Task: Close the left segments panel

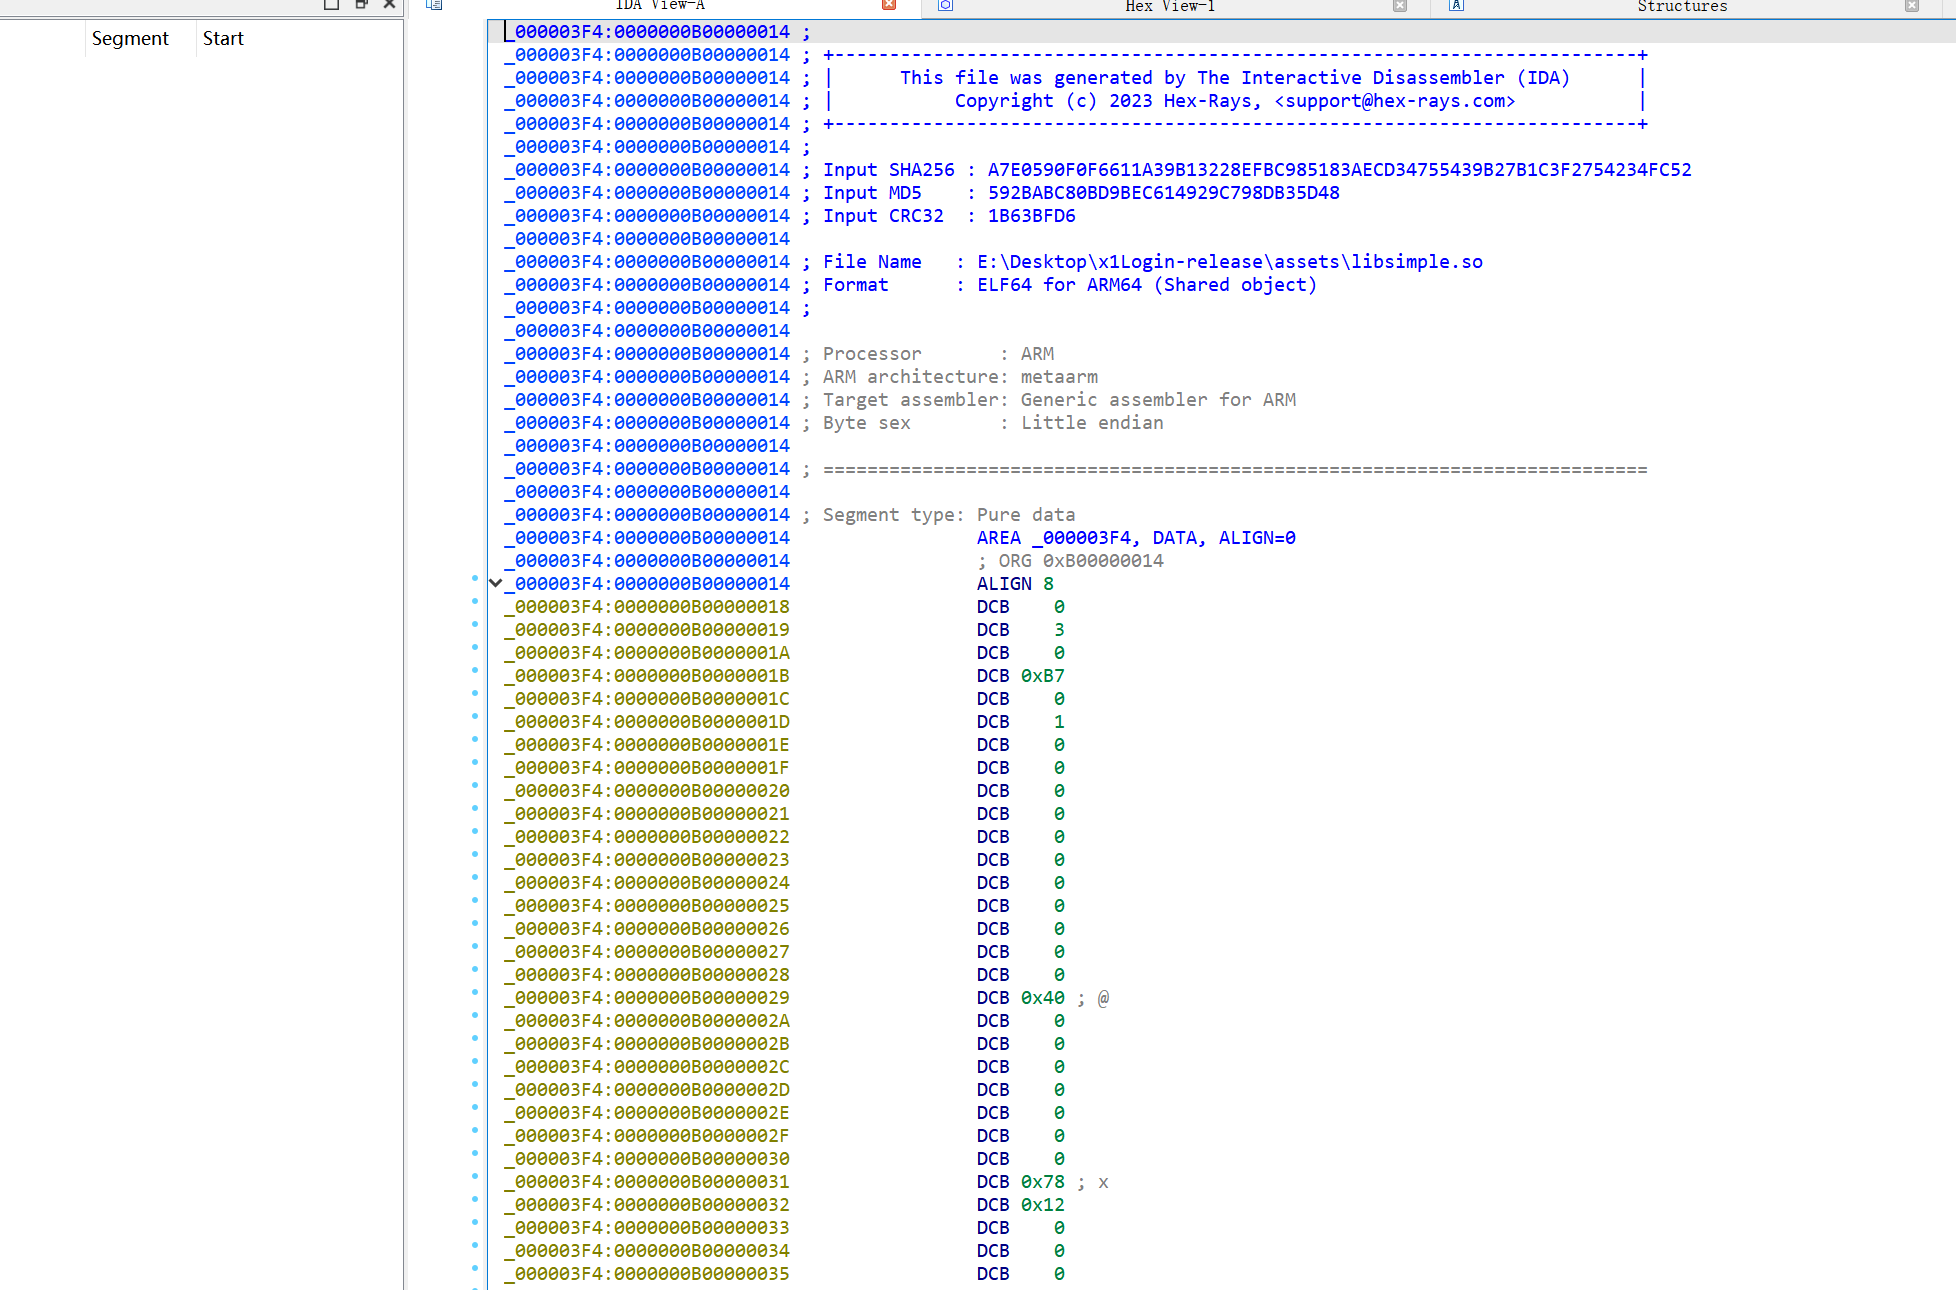Action: point(390,4)
